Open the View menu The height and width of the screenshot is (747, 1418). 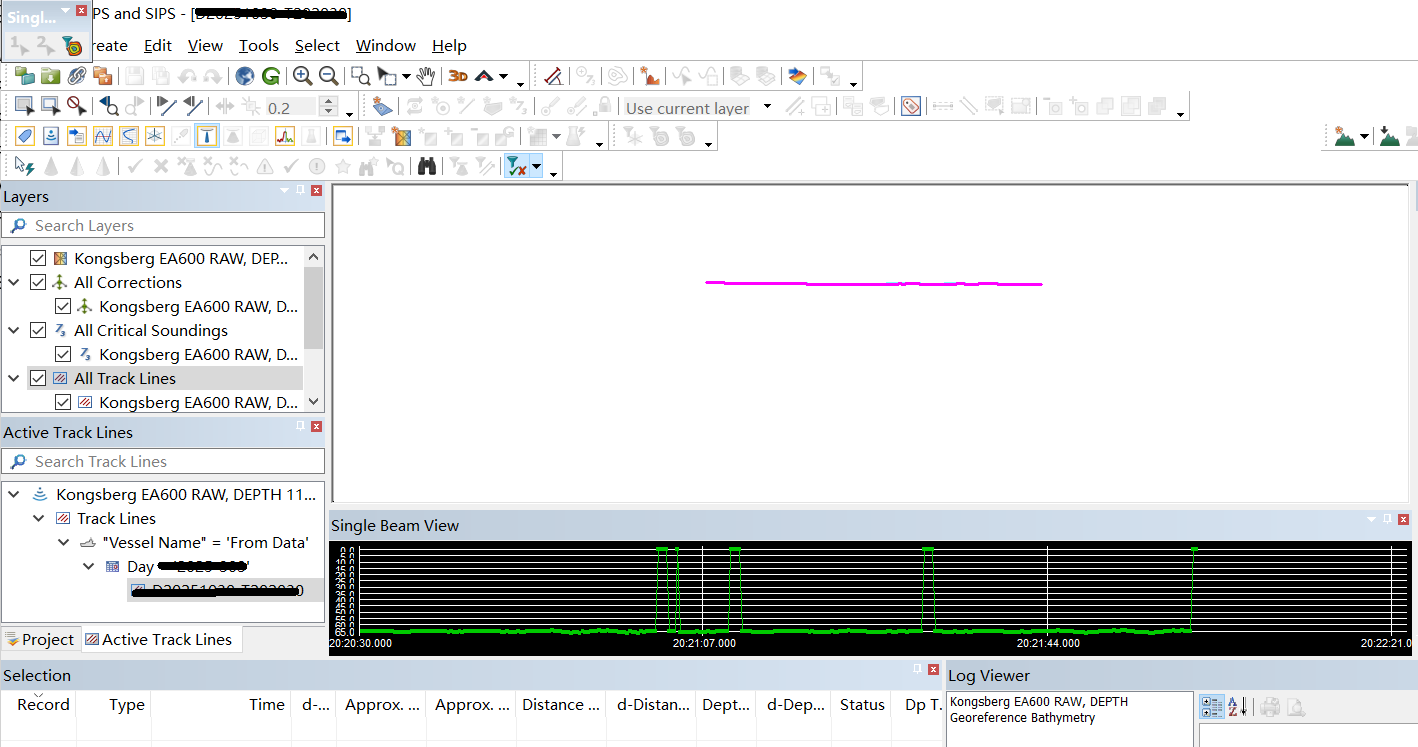[x=205, y=45]
